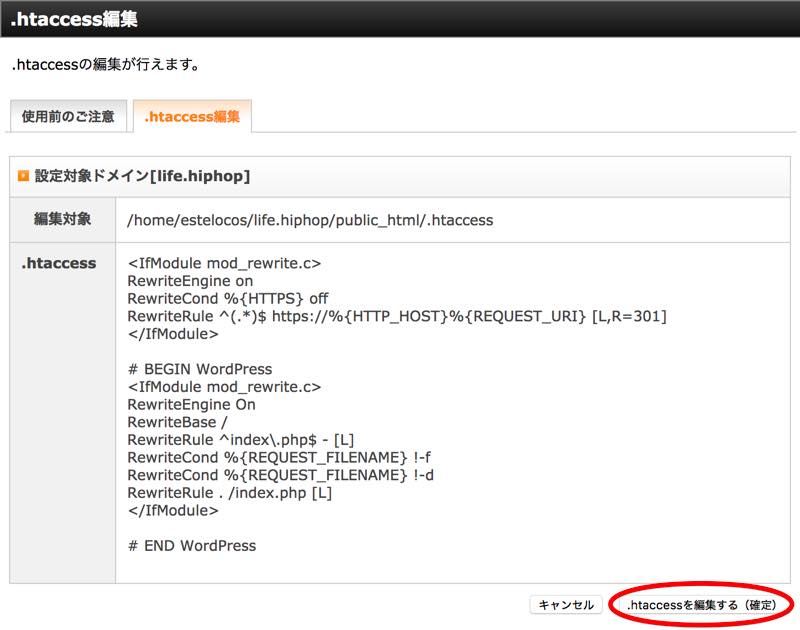This screenshot has height=630, width=800.
Task: Click the # BEGIN WordPress comment line
Action: 200,369
